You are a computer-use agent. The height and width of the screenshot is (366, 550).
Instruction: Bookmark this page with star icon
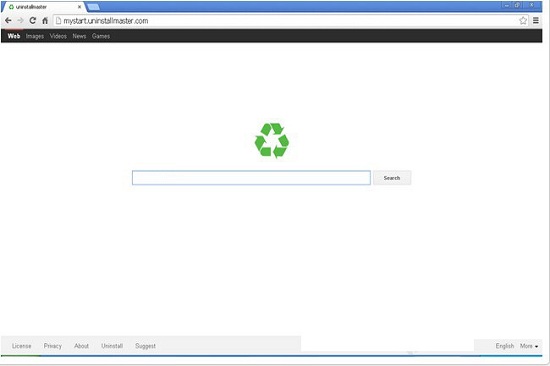(x=523, y=21)
